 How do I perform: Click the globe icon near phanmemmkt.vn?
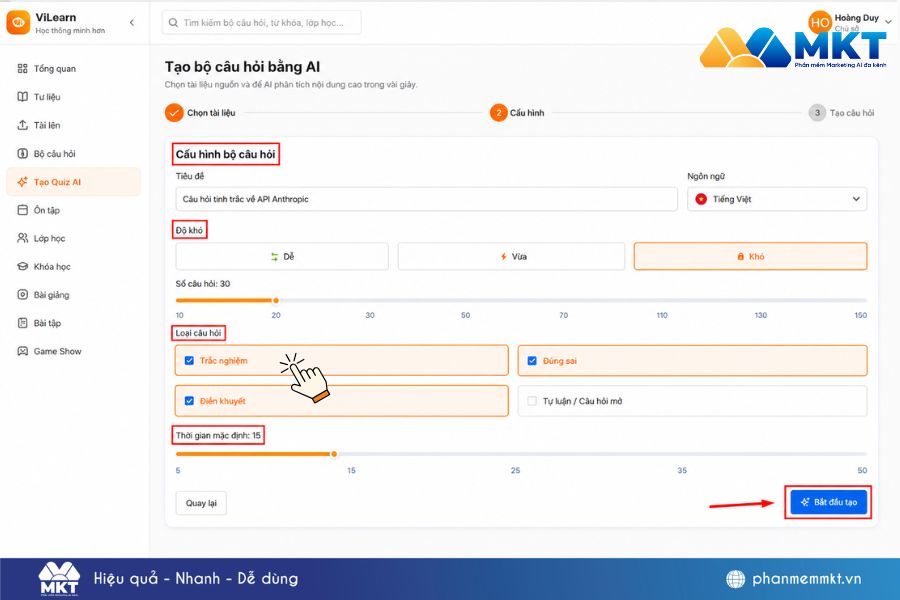735,579
